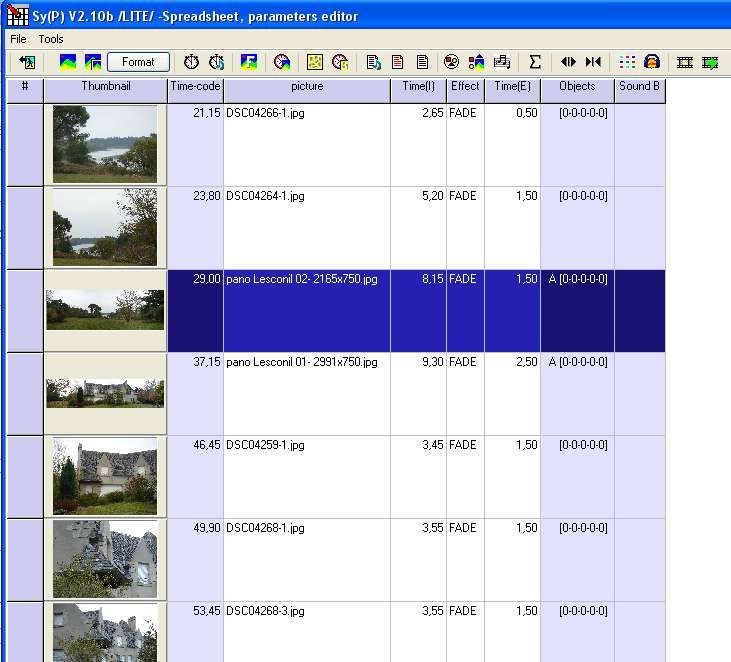The image size is (731, 662).
Task: Select thumbnail of DSC04268-3.jpg
Action: [x=105, y=632]
